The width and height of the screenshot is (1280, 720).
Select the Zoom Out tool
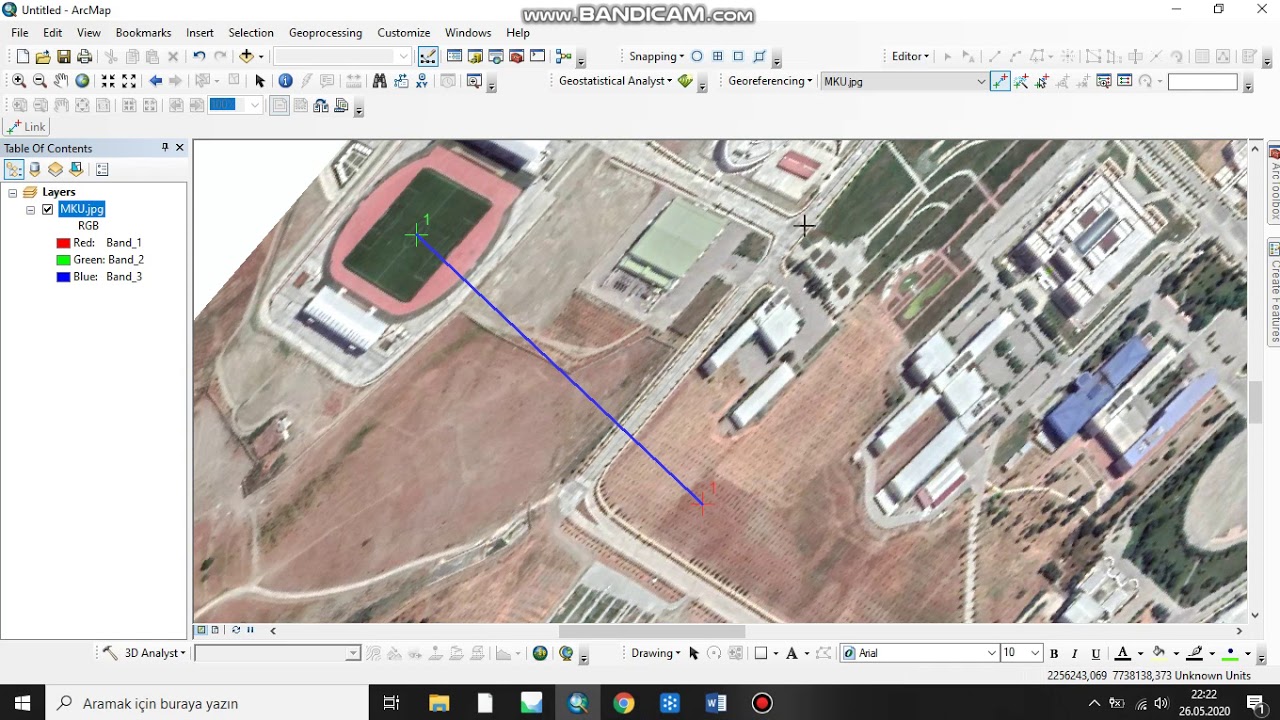point(40,81)
